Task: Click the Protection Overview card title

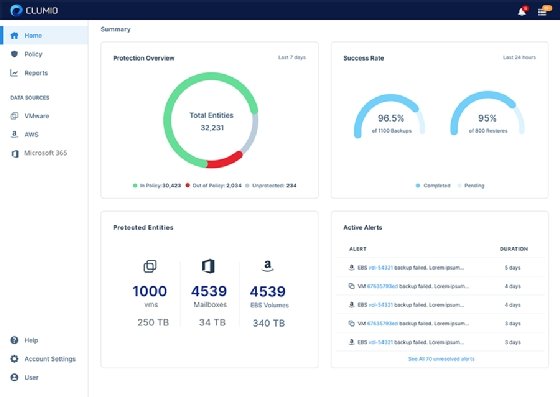Action: point(144,58)
